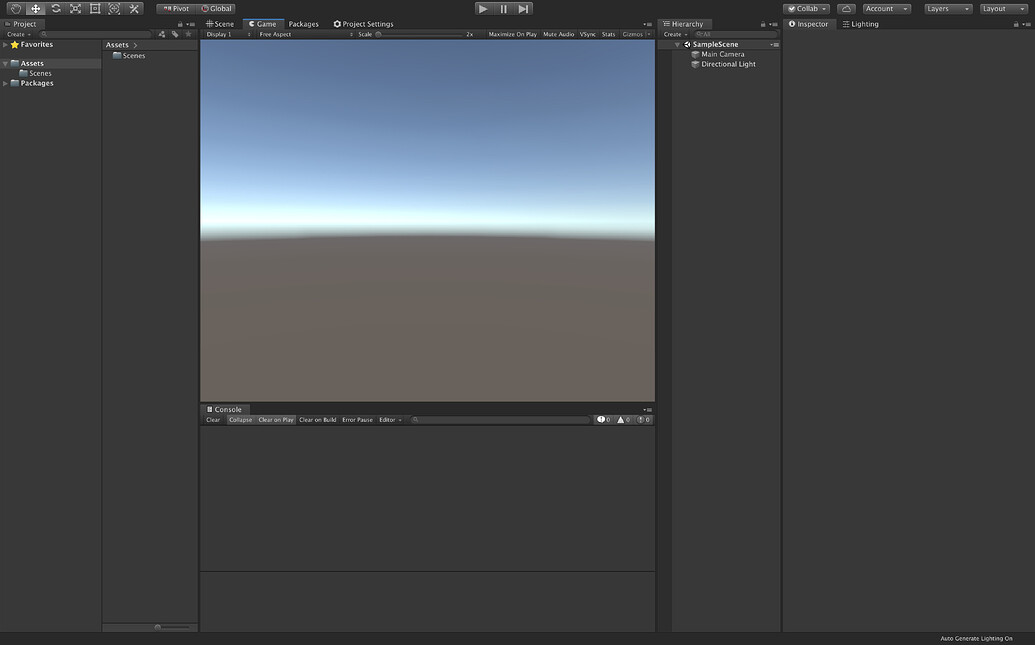Viewport: 1035px width, 645px height.
Task: Click Clear in the Console
Action: [x=213, y=419]
